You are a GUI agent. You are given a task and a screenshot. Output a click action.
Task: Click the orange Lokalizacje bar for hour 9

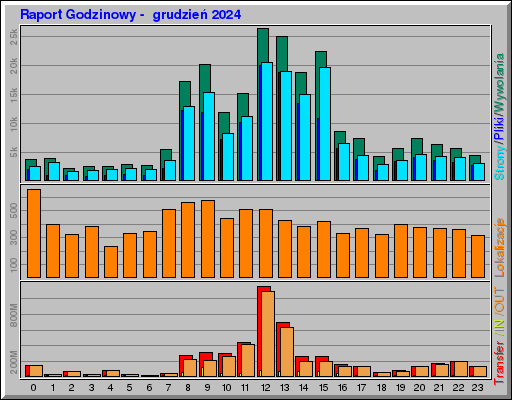208,239
